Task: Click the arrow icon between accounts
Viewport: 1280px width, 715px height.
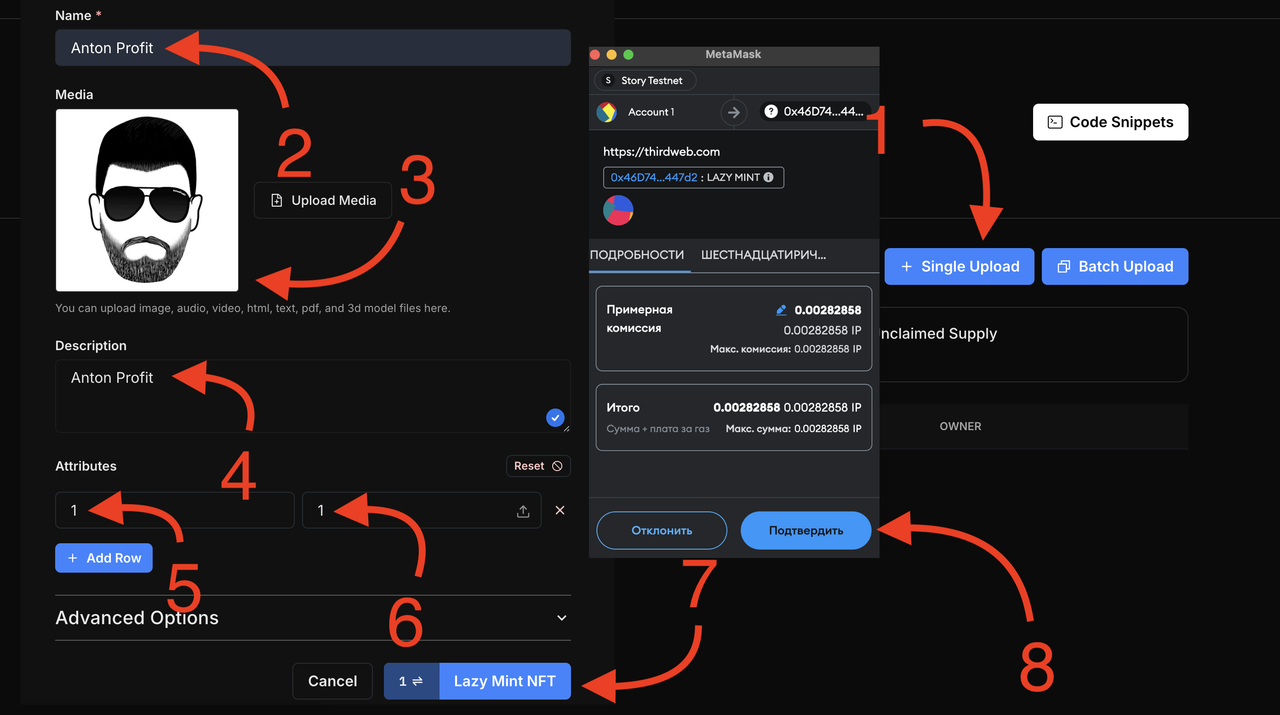Action: click(734, 112)
